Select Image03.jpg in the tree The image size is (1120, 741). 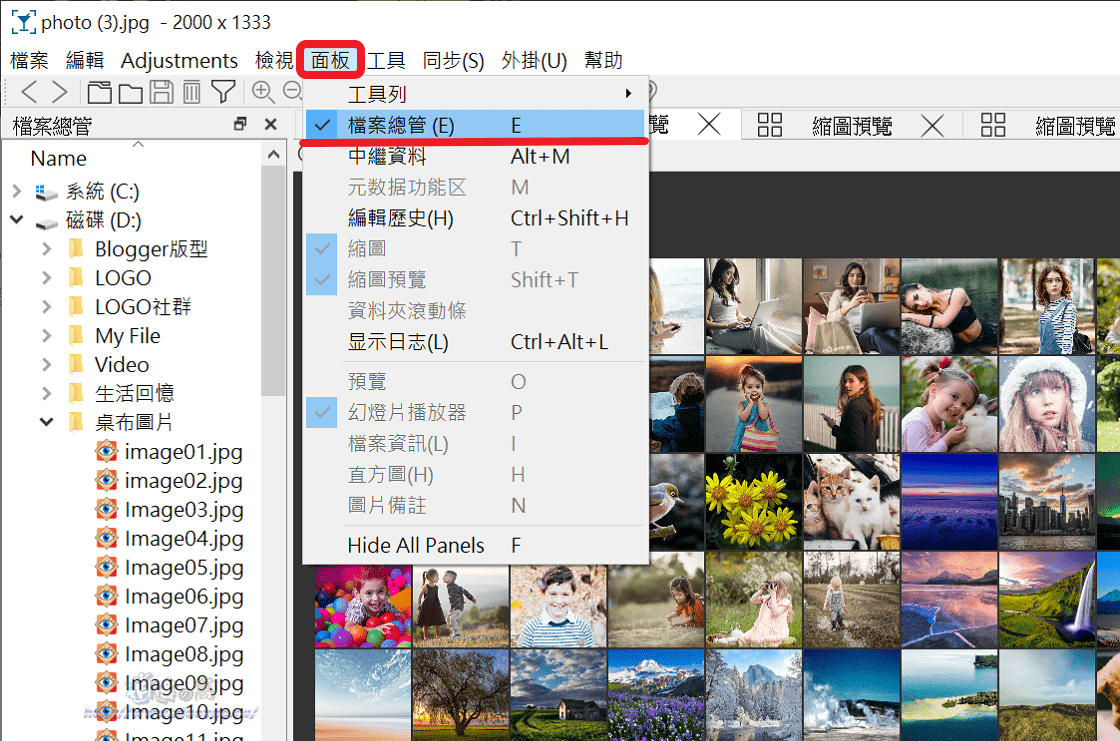[x=184, y=509]
